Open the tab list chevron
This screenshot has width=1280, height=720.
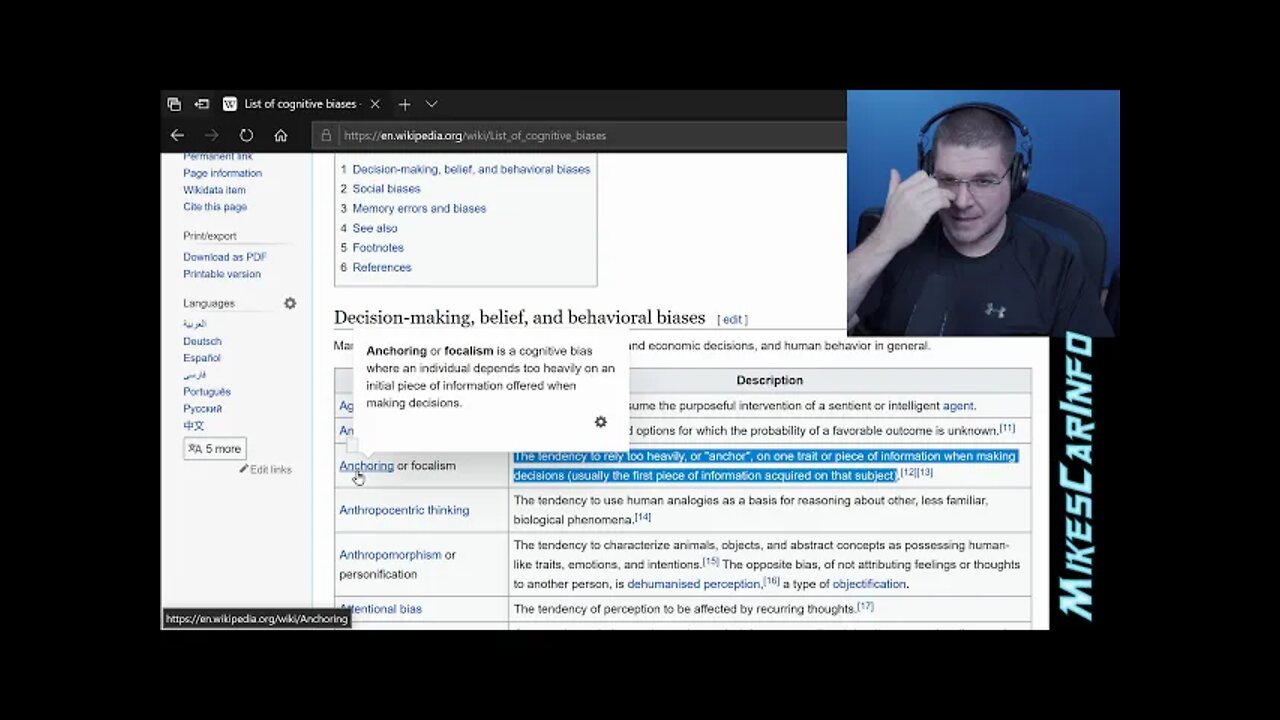(x=431, y=104)
